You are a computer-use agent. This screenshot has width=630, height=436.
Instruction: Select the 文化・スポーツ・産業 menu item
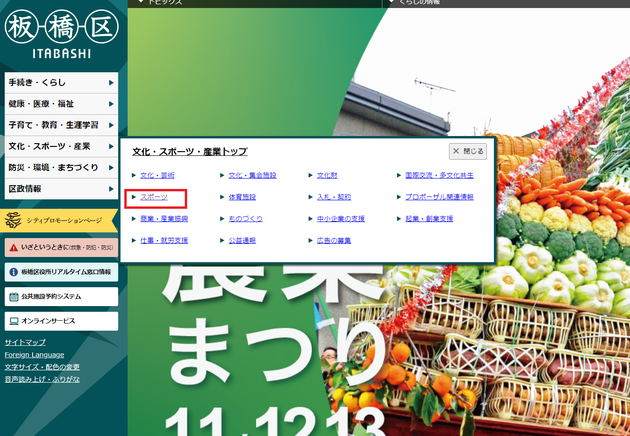point(61,146)
